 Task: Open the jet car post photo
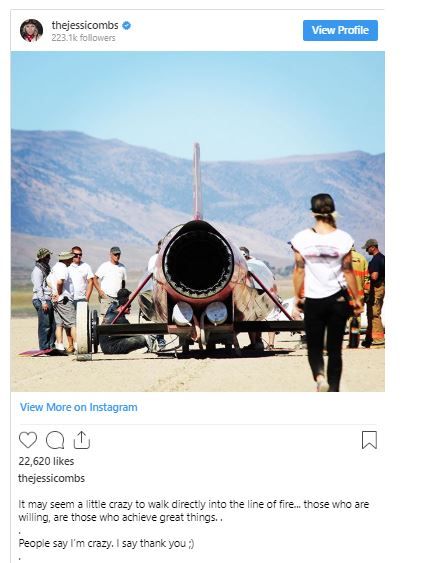click(x=198, y=221)
